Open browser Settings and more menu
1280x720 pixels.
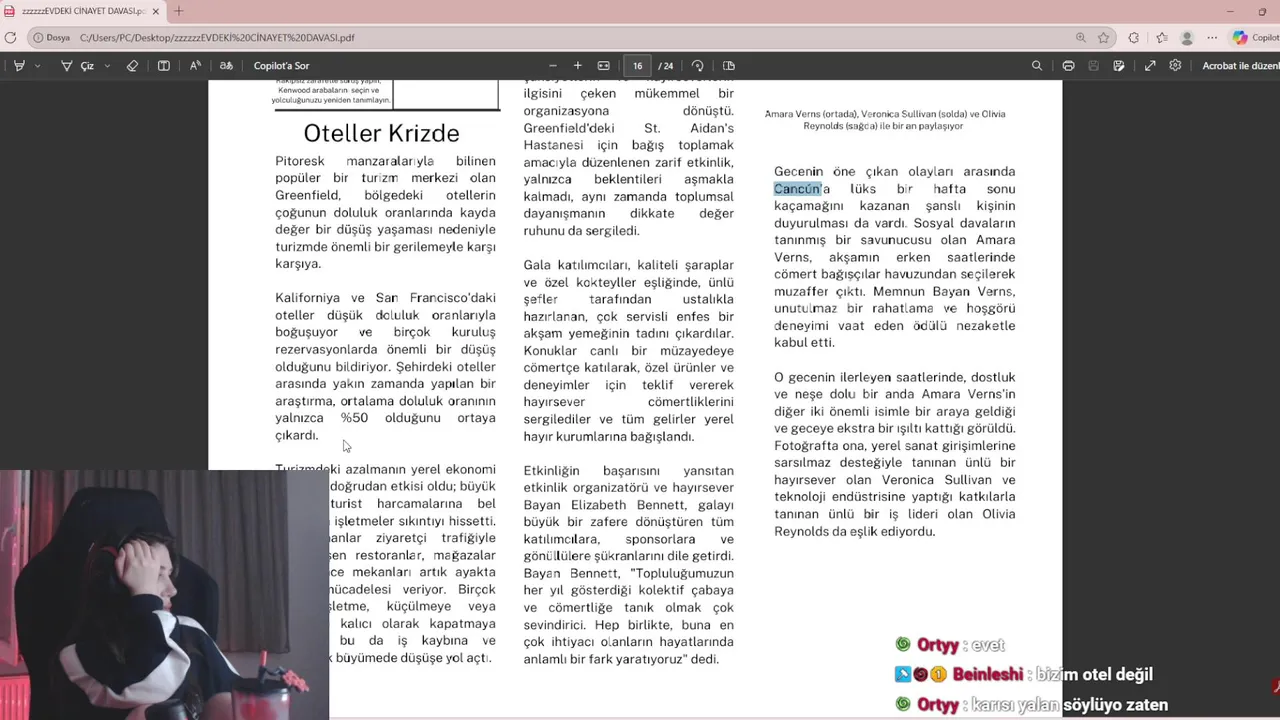(1212, 38)
